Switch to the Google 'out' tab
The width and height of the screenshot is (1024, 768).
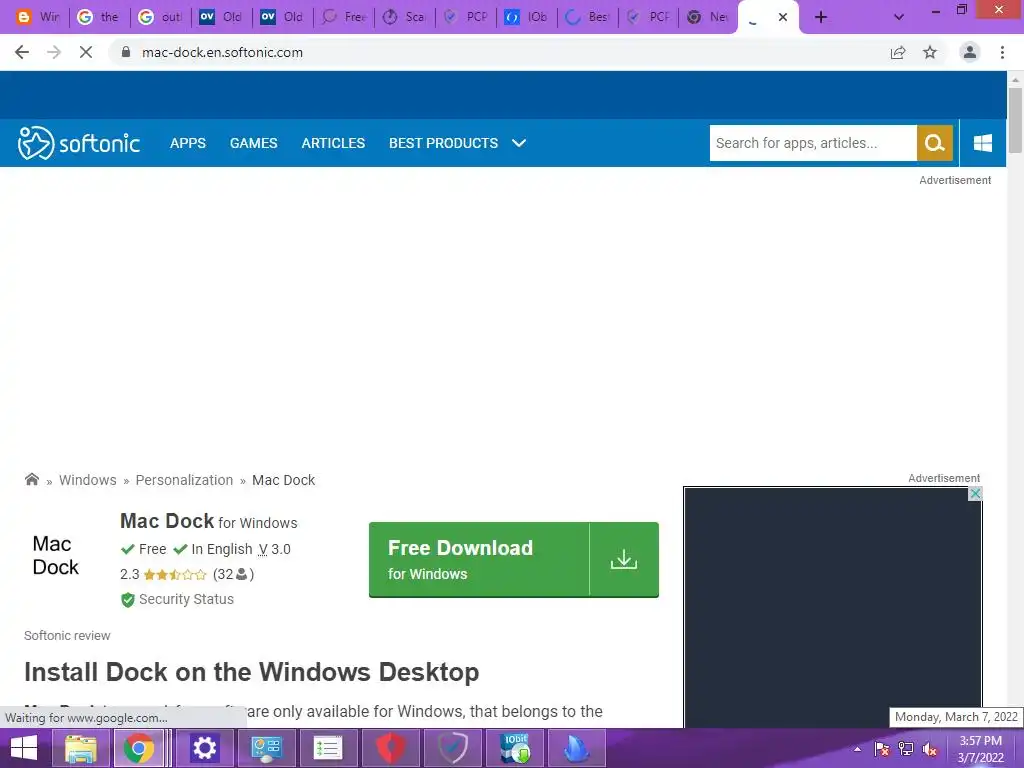click(x=161, y=17)
